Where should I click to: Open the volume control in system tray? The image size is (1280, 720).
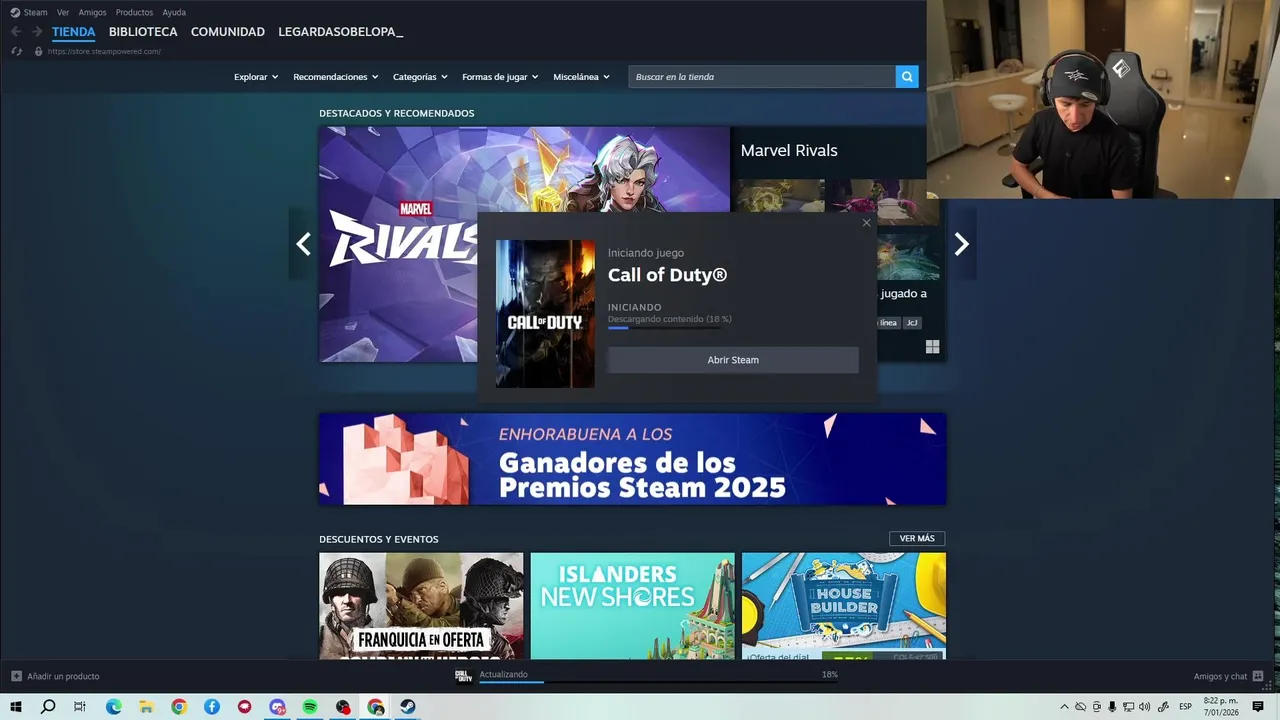pyautogui.click(x=1144, y=707)
